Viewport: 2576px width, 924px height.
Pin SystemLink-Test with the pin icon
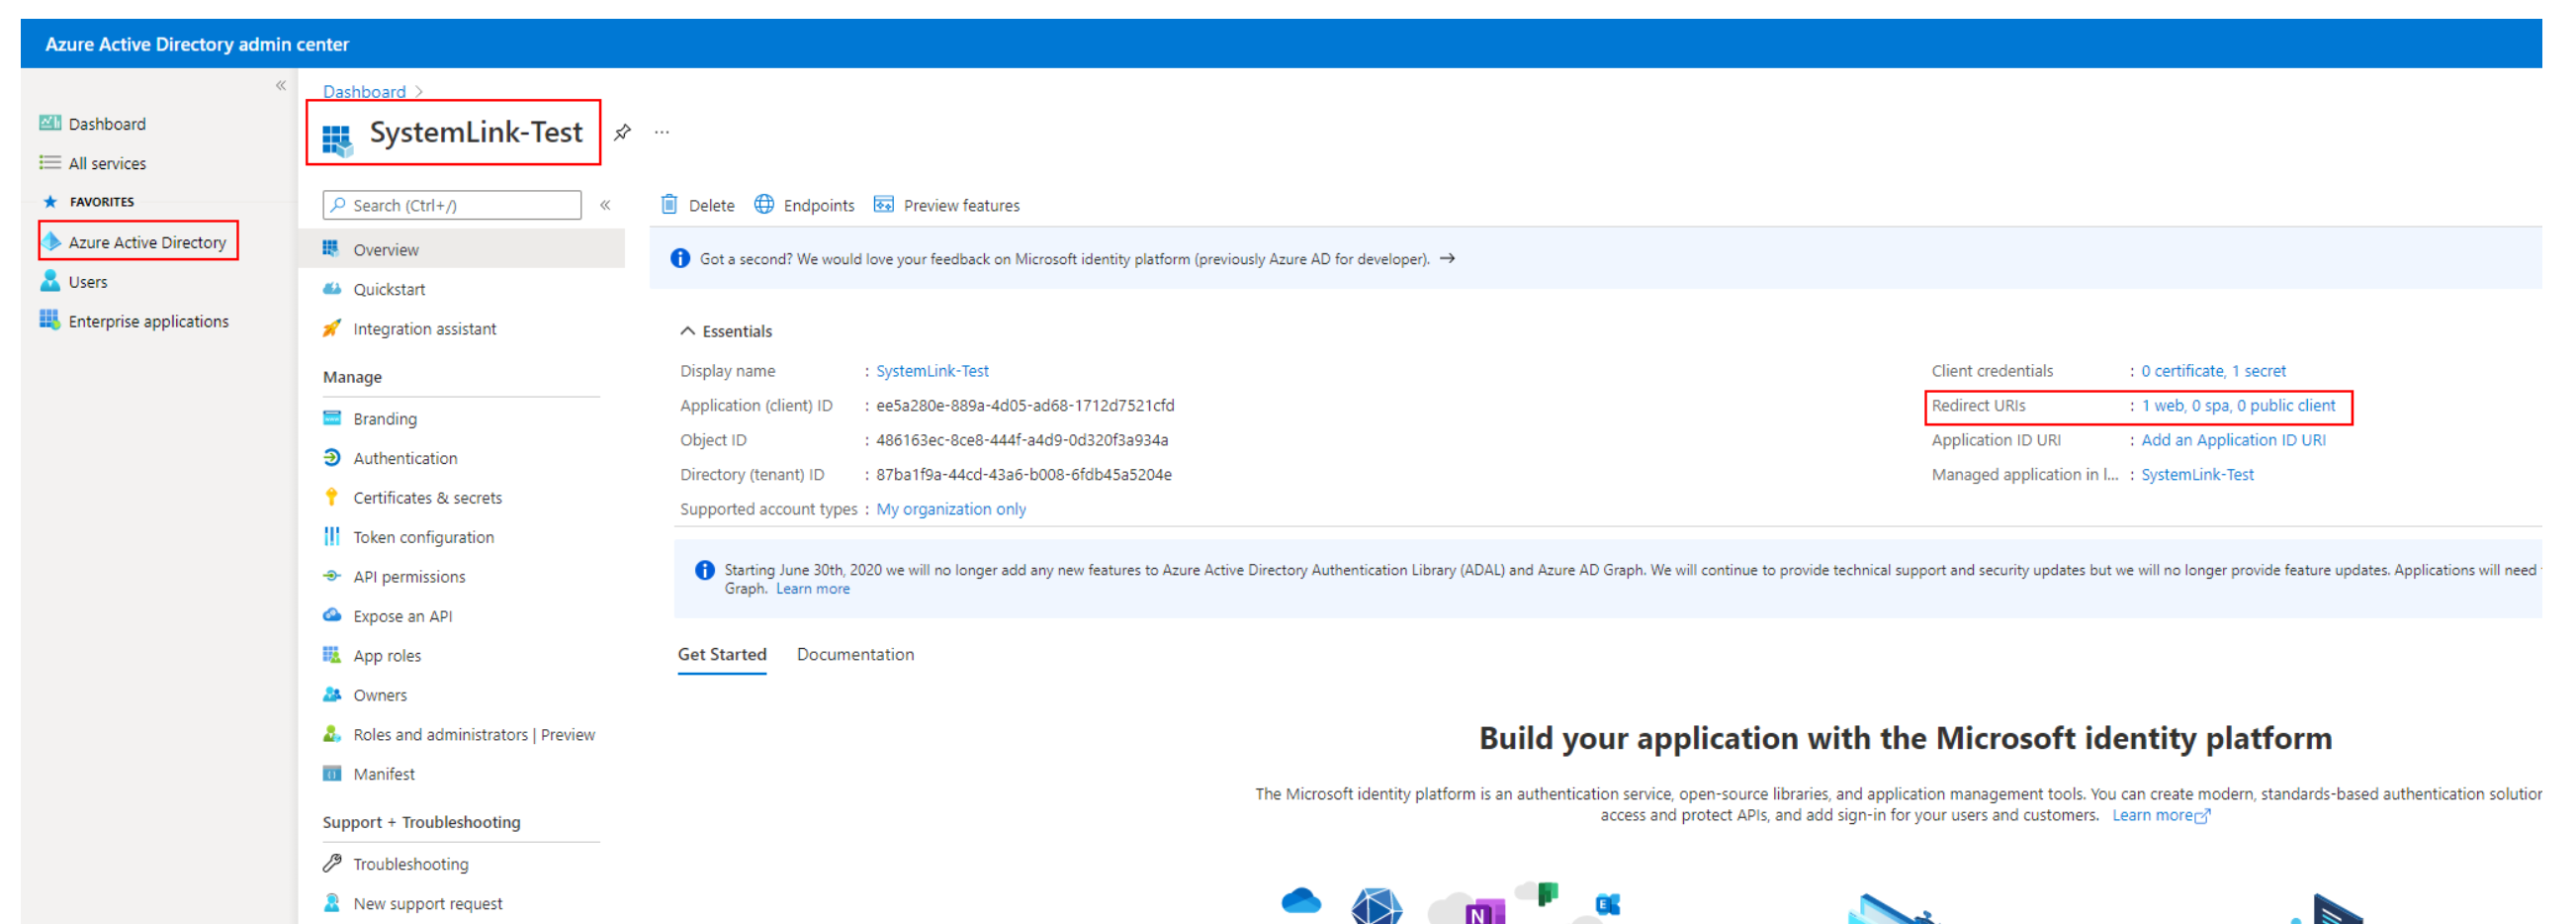point(622,132)
